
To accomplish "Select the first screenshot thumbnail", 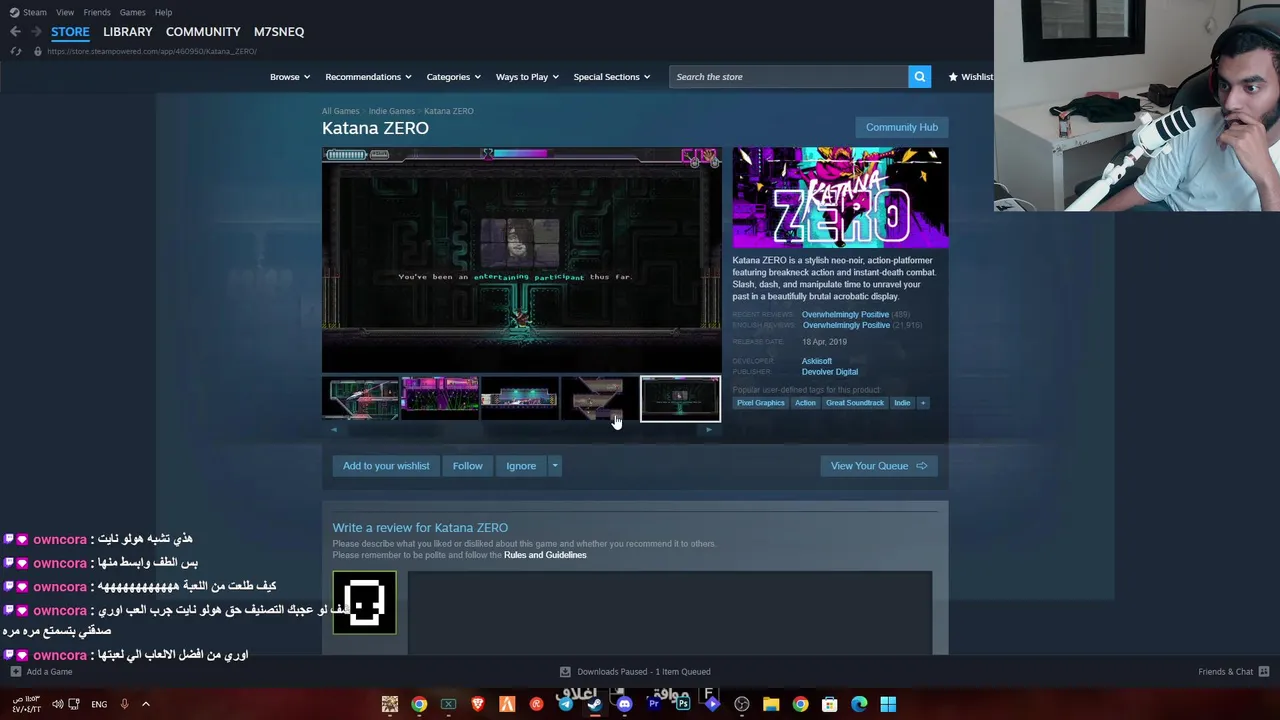I will (x=361, y=399).
